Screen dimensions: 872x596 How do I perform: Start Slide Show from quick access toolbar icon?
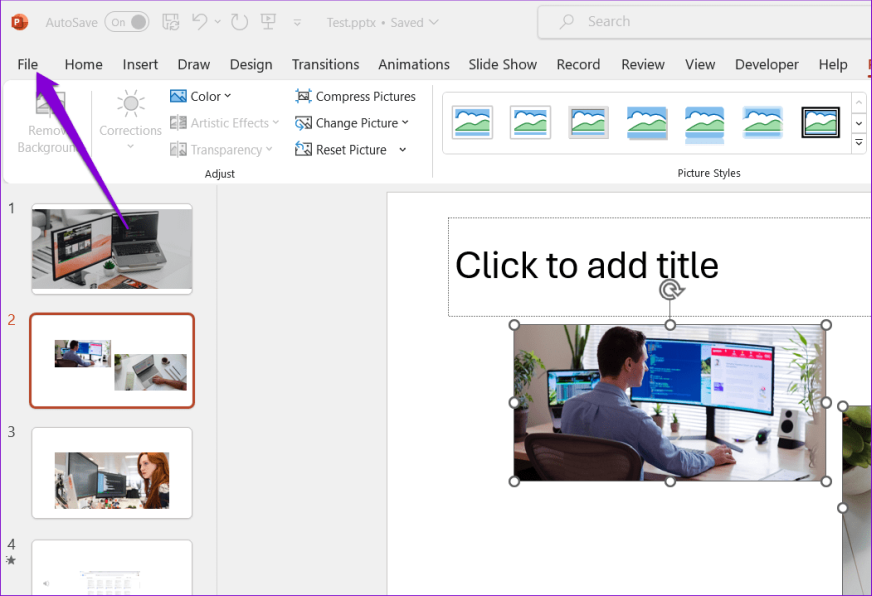pyautogui.click(x=267, y=21)
